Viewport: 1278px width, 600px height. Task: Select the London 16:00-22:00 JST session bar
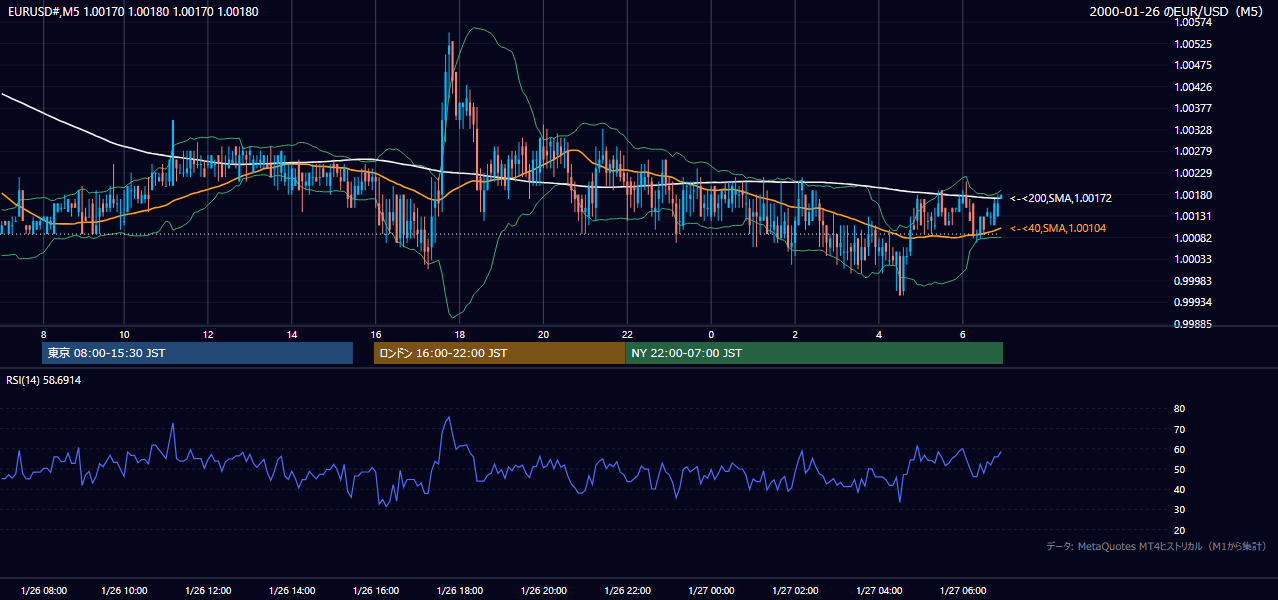499,353
